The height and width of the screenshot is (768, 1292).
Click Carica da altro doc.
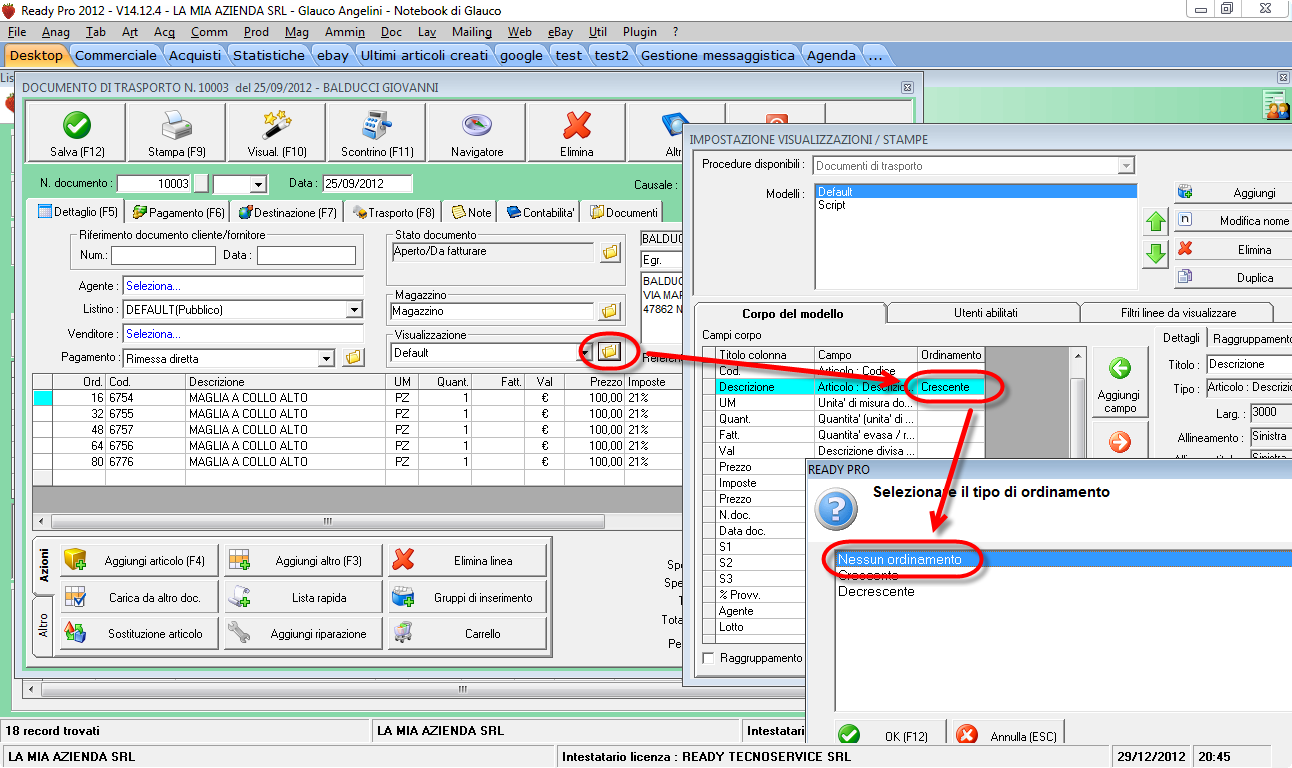point(139,597)
